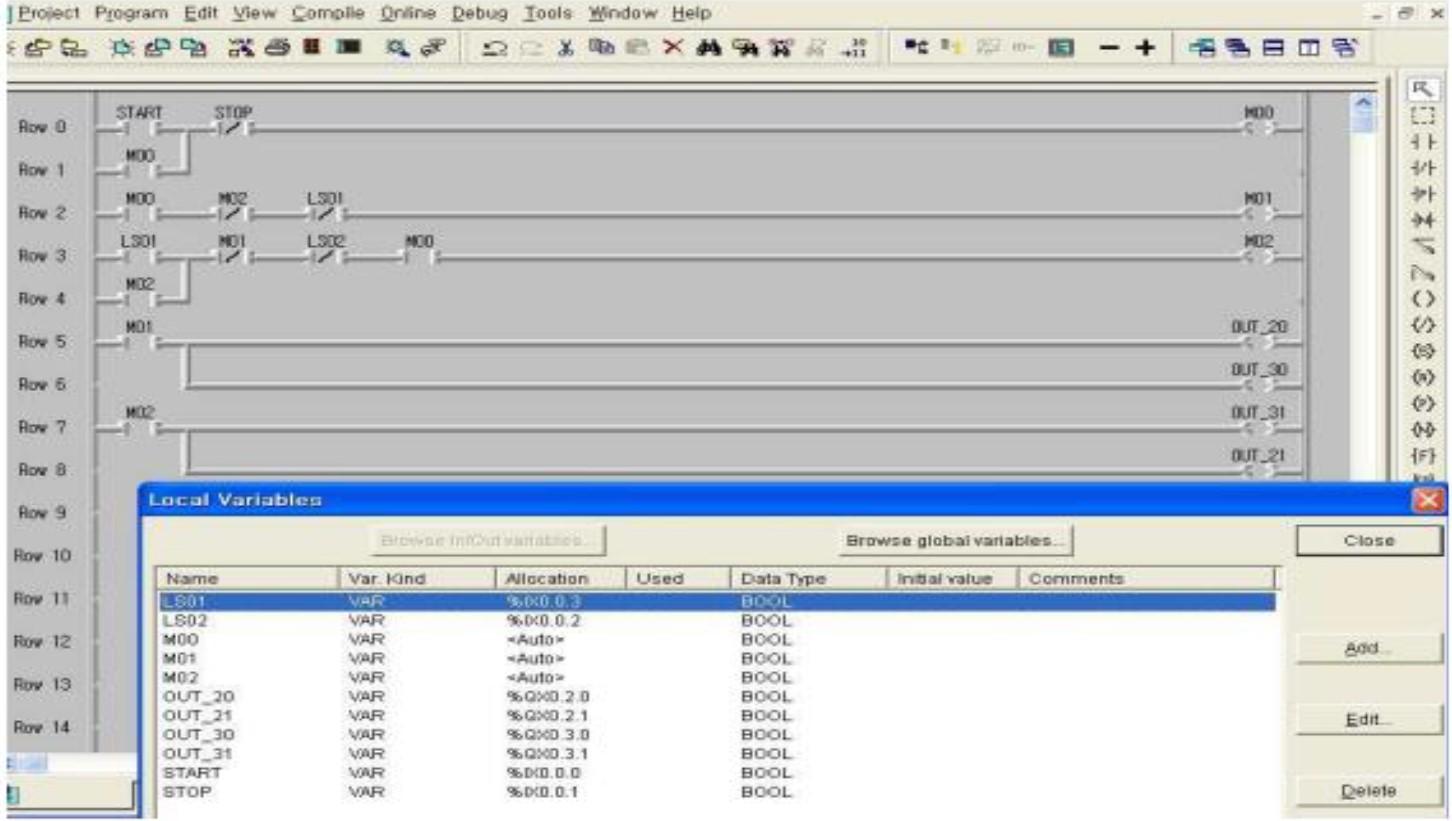Select the dashed rectangle selection tool
This screenshot has height=821, width=1452.
[1422, 118]
